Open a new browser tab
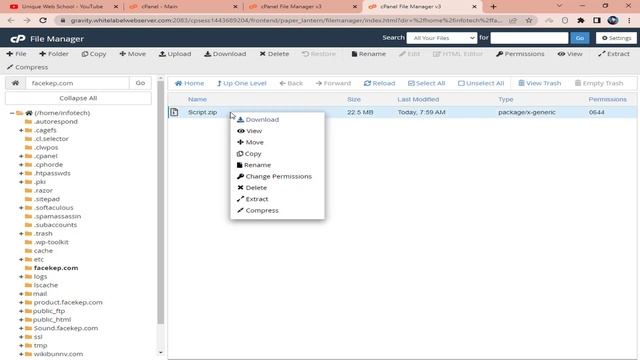 (493, 7)
